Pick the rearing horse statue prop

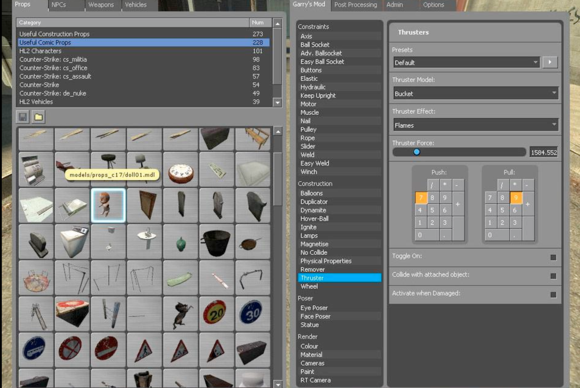[x=181, y=314]
